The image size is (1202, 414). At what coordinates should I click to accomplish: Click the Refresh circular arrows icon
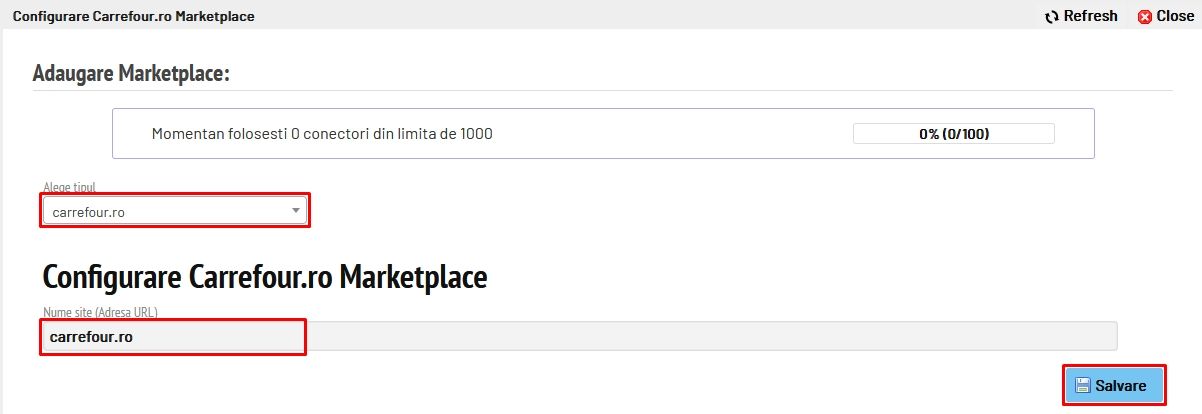tap(1051, 17)
